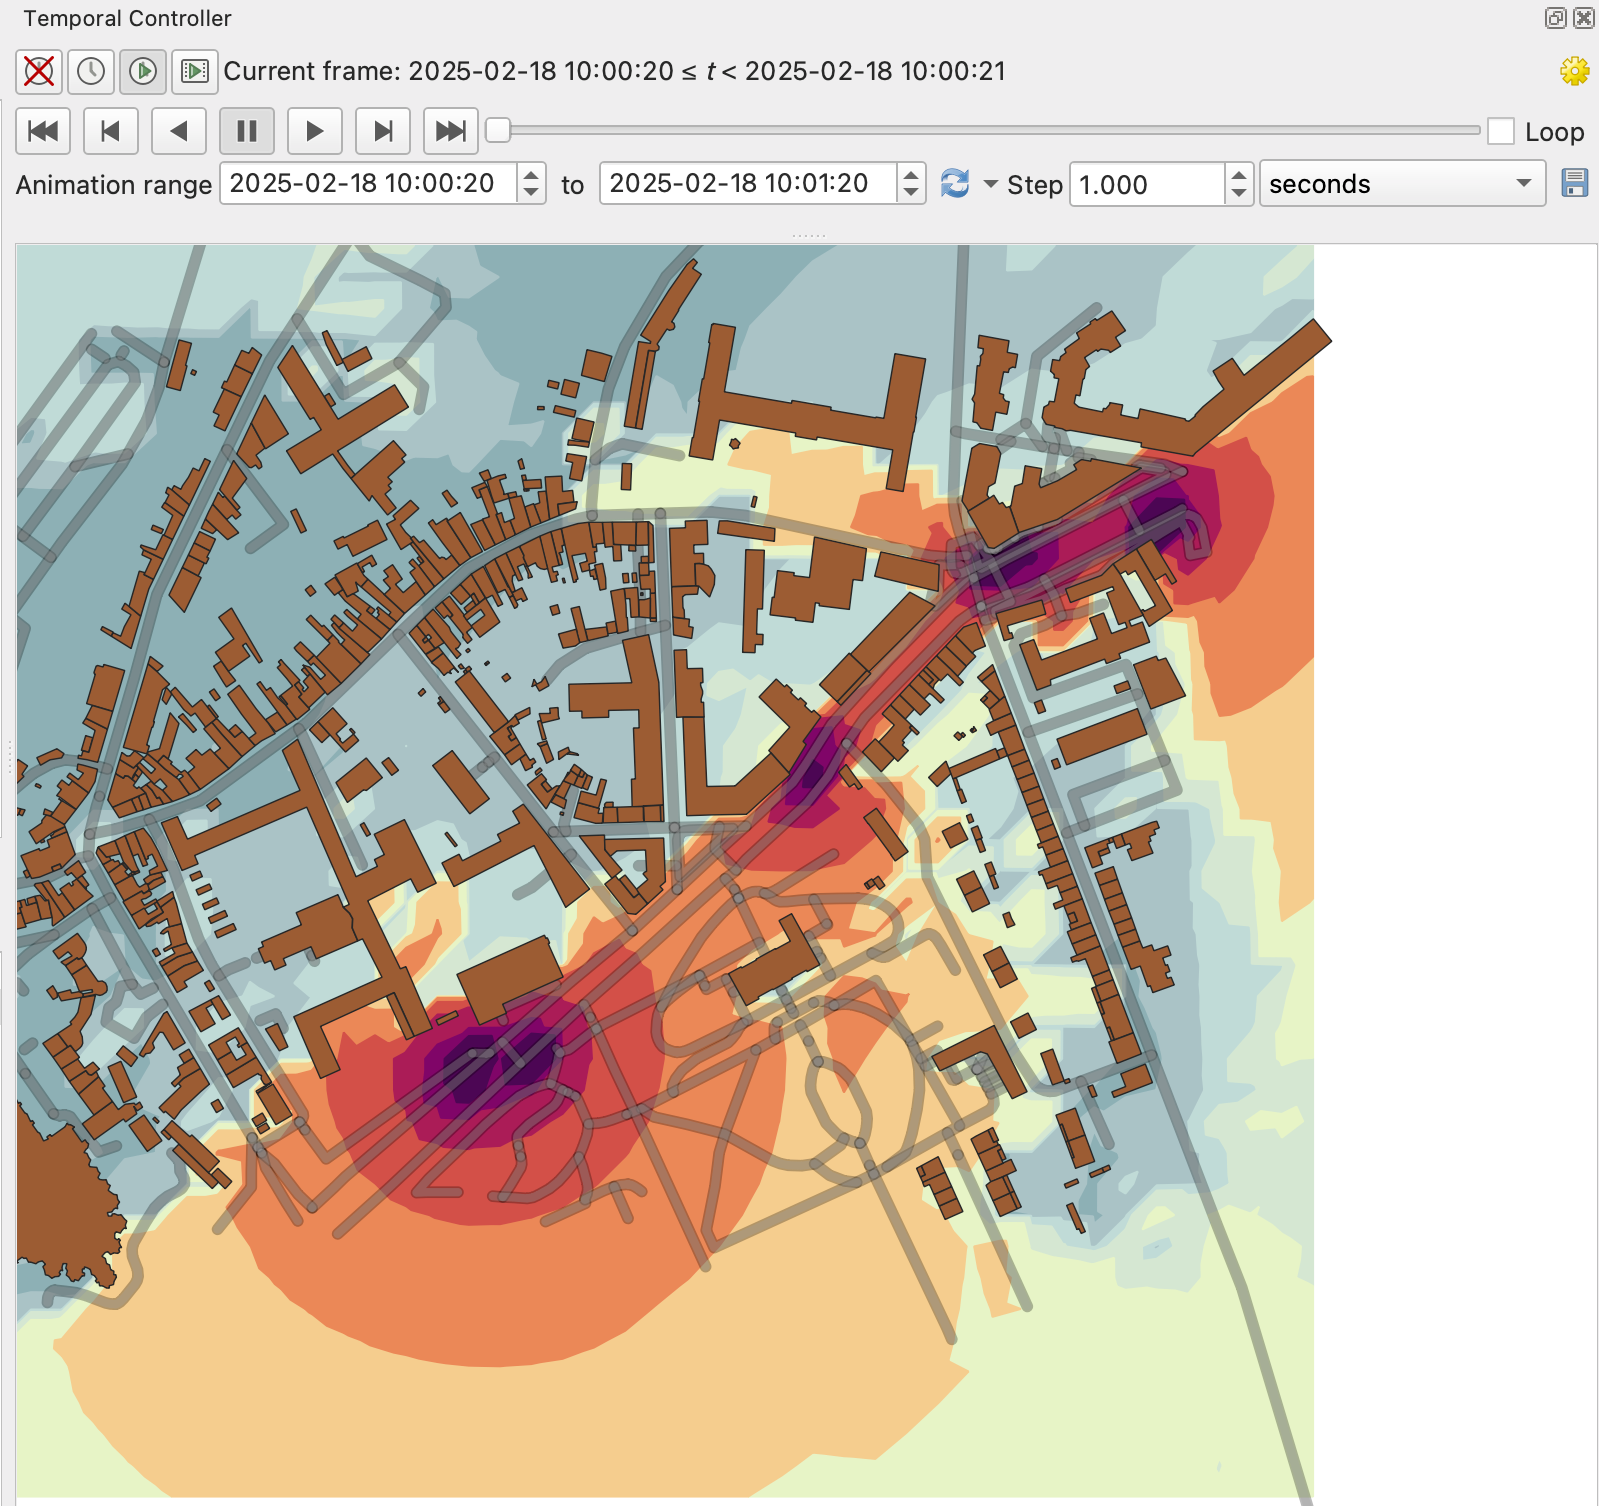This screenshot has height=1506, width=1599.
Task: Fast forward to last frame
Action: coord(451,131)
